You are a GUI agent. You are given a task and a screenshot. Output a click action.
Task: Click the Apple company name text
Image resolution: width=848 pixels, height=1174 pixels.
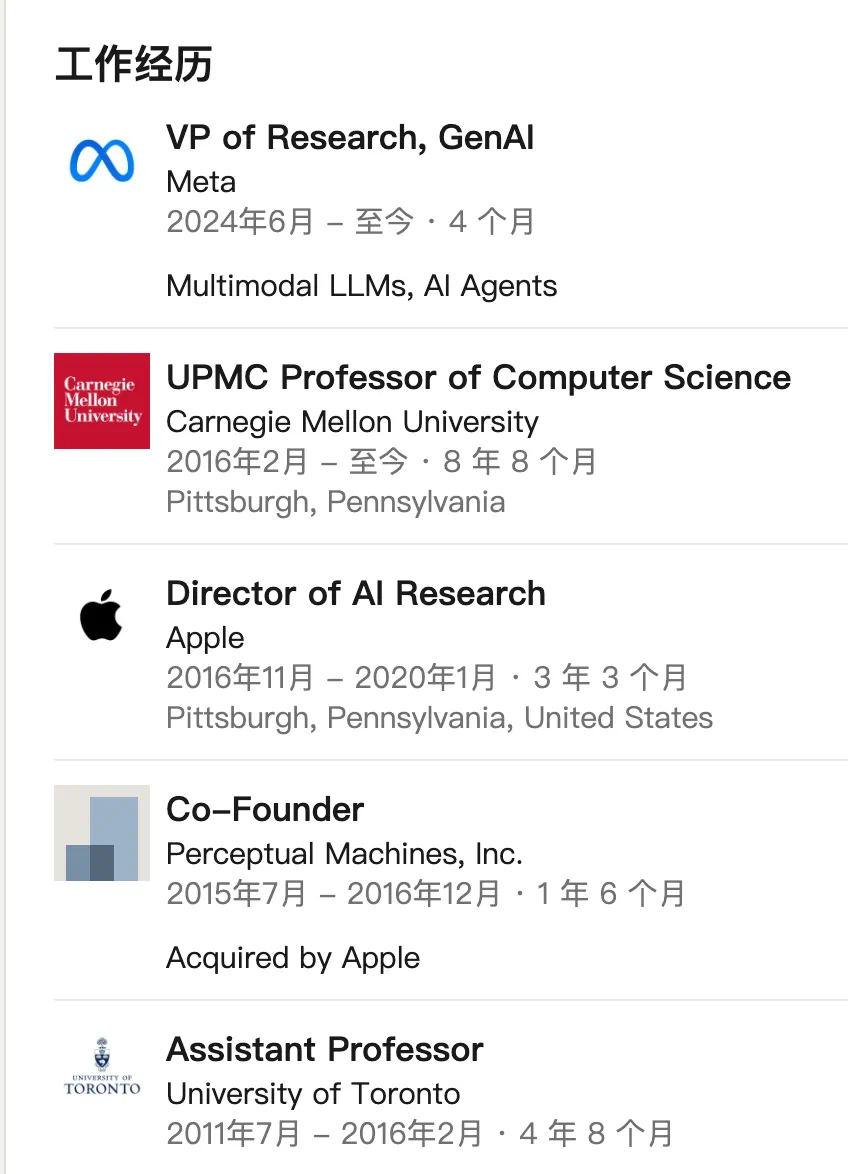coord(205,638)
